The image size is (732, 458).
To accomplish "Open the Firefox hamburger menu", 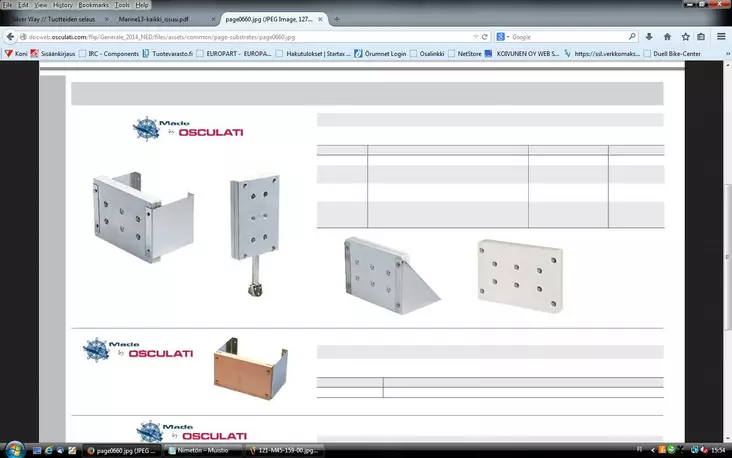I will click(x=721, y=37).
